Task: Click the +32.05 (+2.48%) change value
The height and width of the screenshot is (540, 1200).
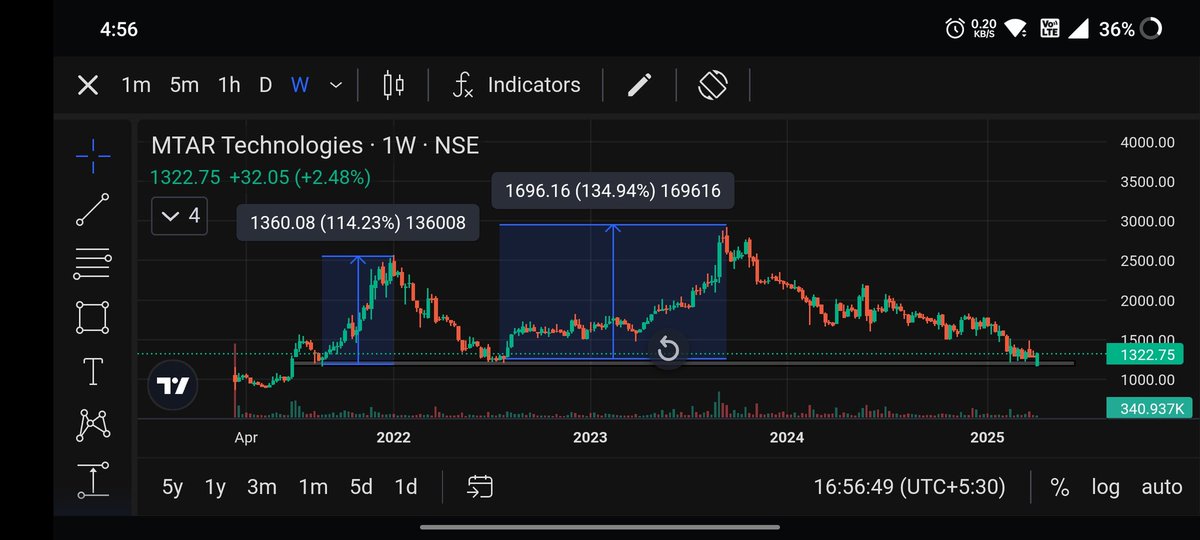Action: click(x=300, y=177)
